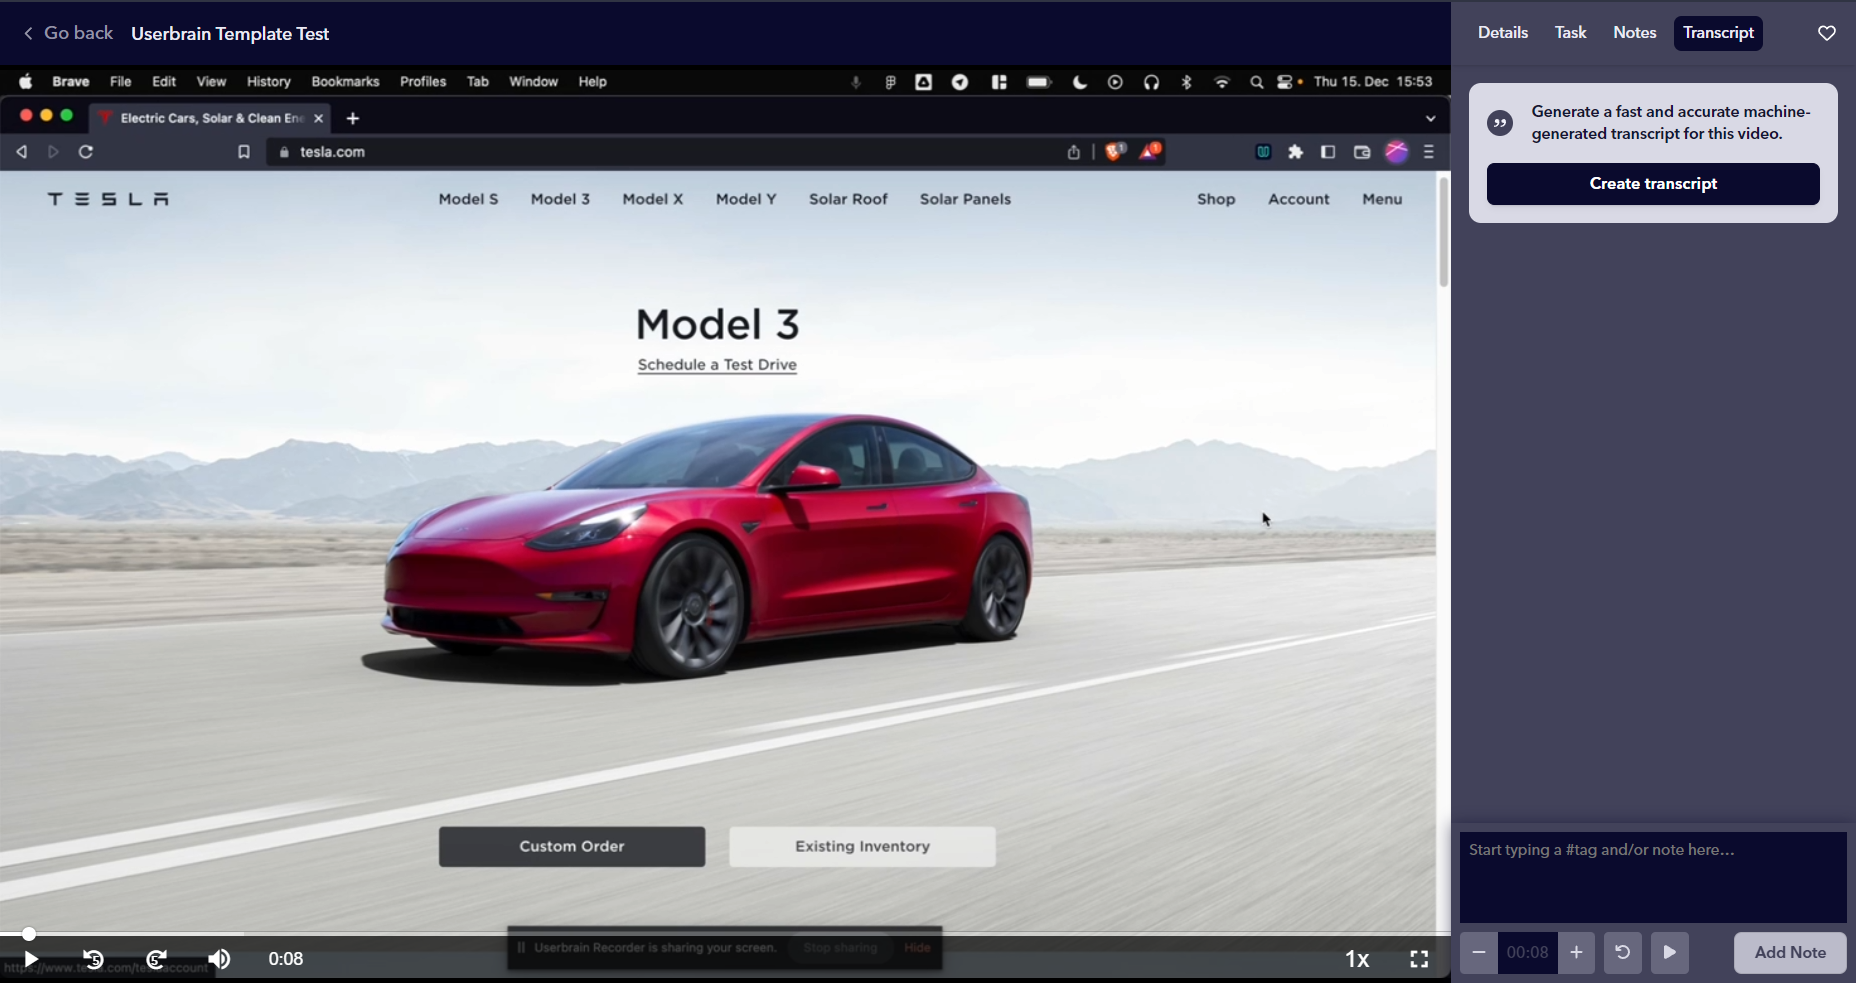The image size is (1856, 983).
Task: Close the Electric Cars browser tab
Action: pyautogui.click(x=319, y=118)
